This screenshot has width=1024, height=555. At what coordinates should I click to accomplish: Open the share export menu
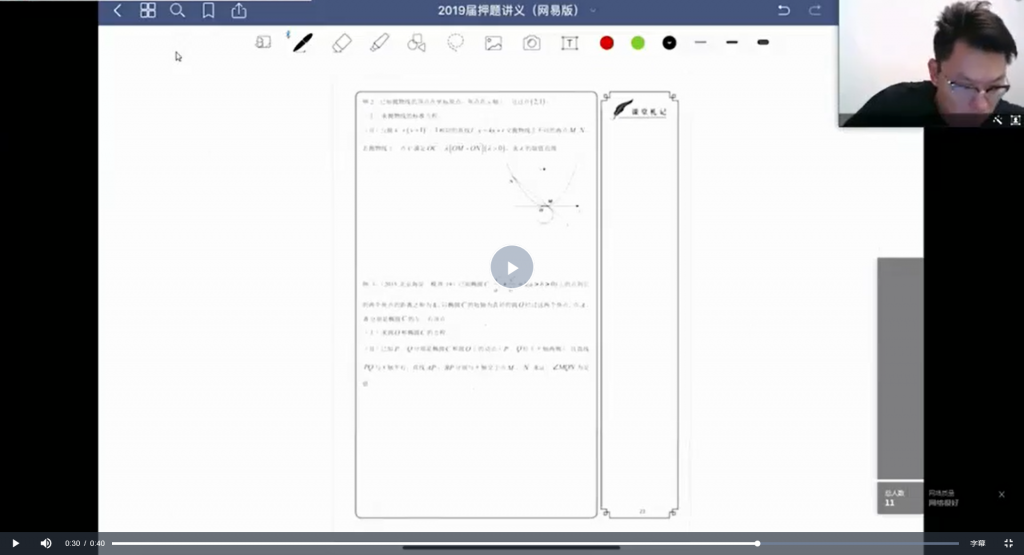(x=239, y=11)
